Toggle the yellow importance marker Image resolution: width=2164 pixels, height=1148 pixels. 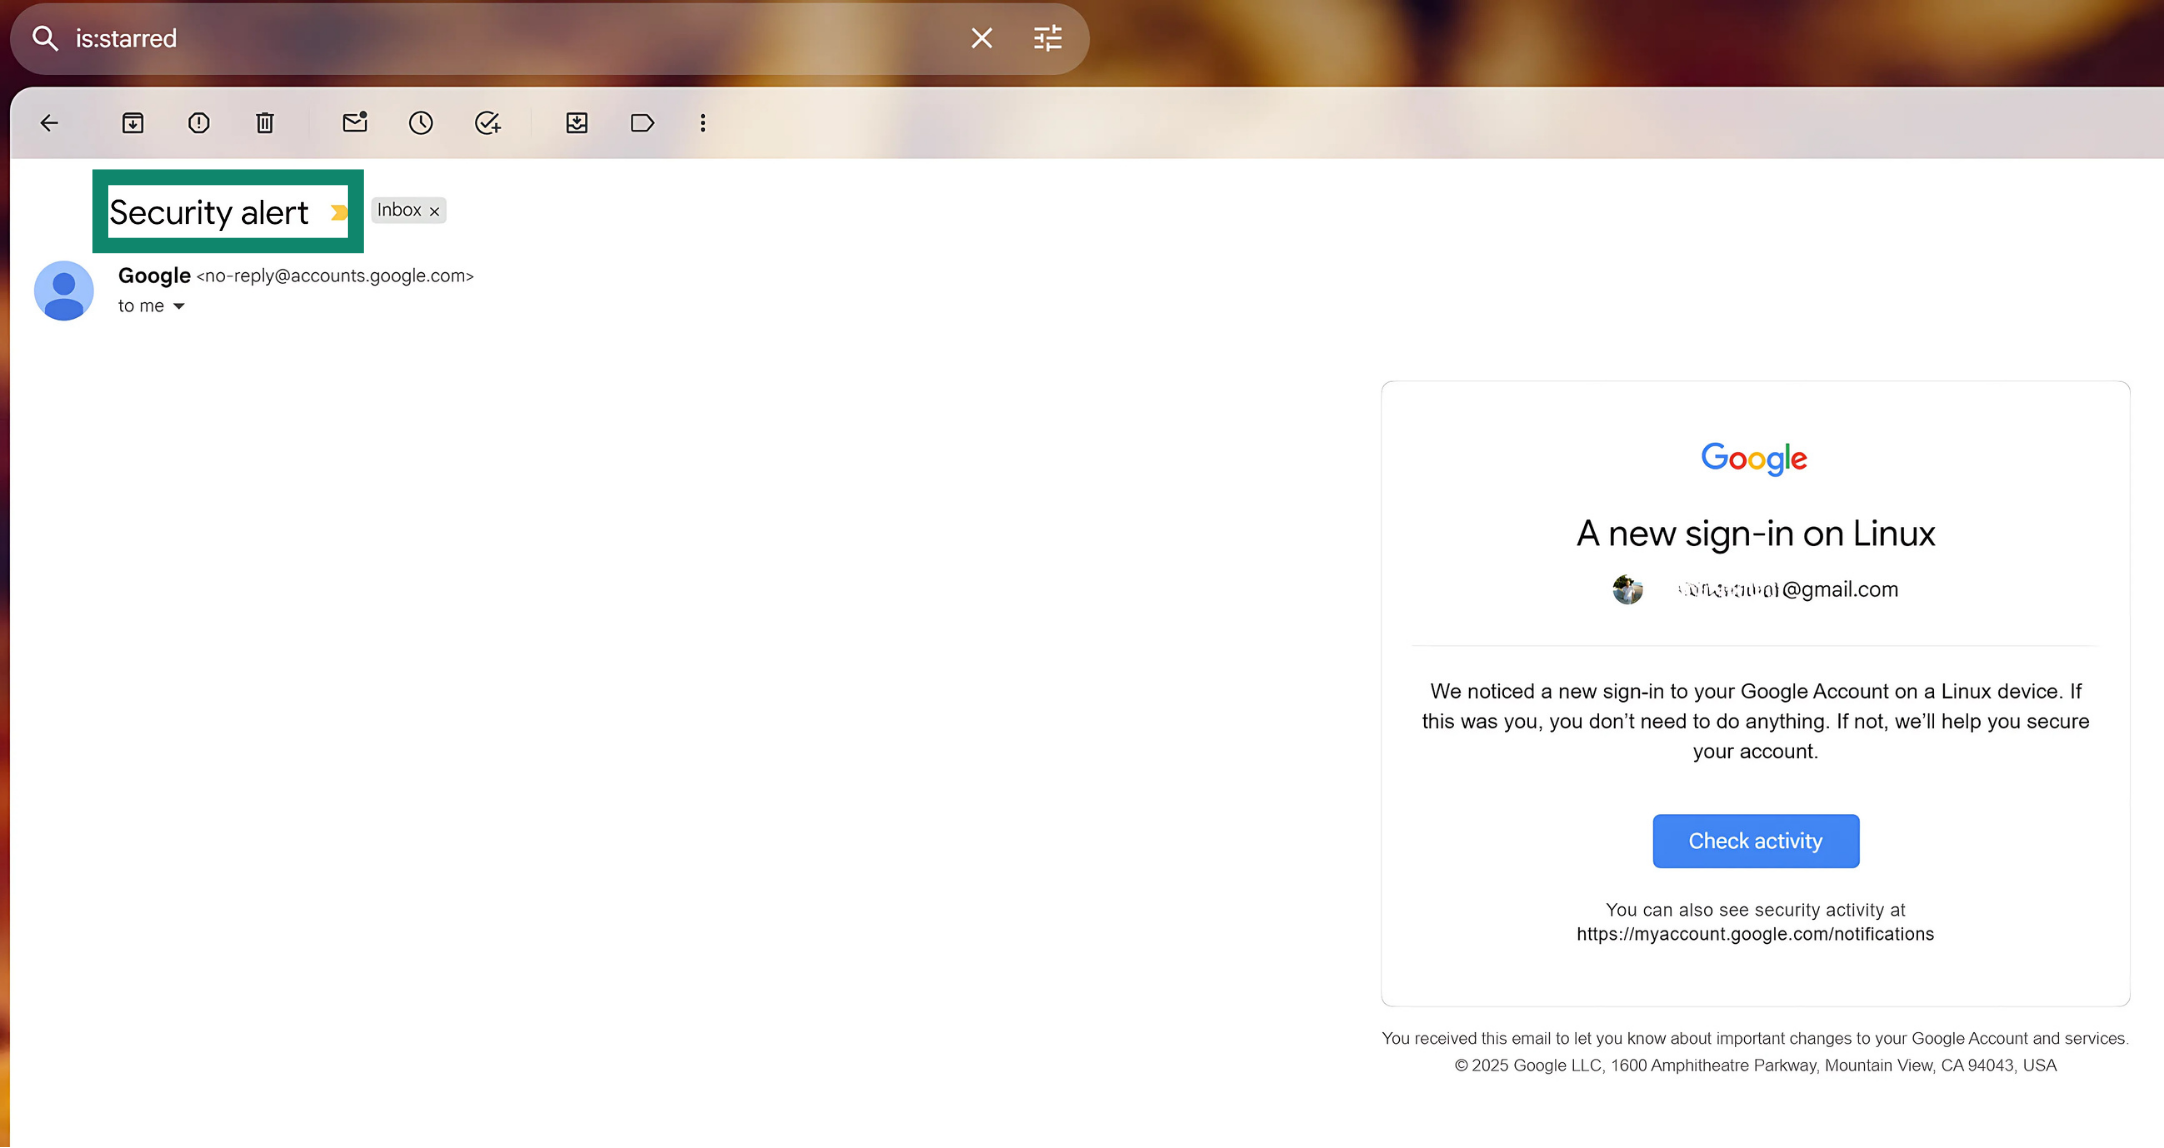pyautogui.click(x=339, y=212)
